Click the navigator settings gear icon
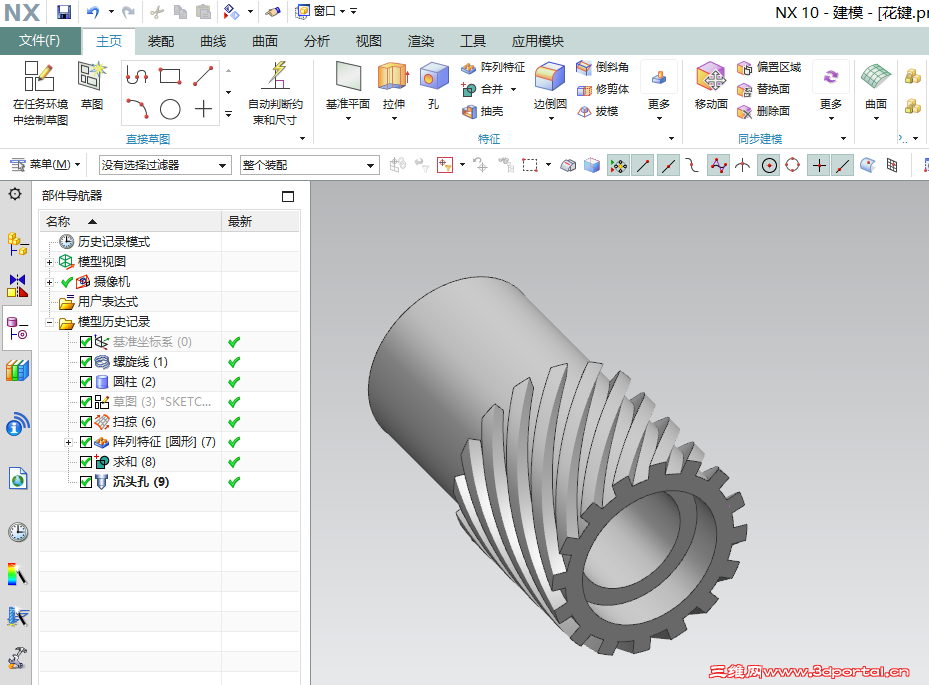 [15, 194]
